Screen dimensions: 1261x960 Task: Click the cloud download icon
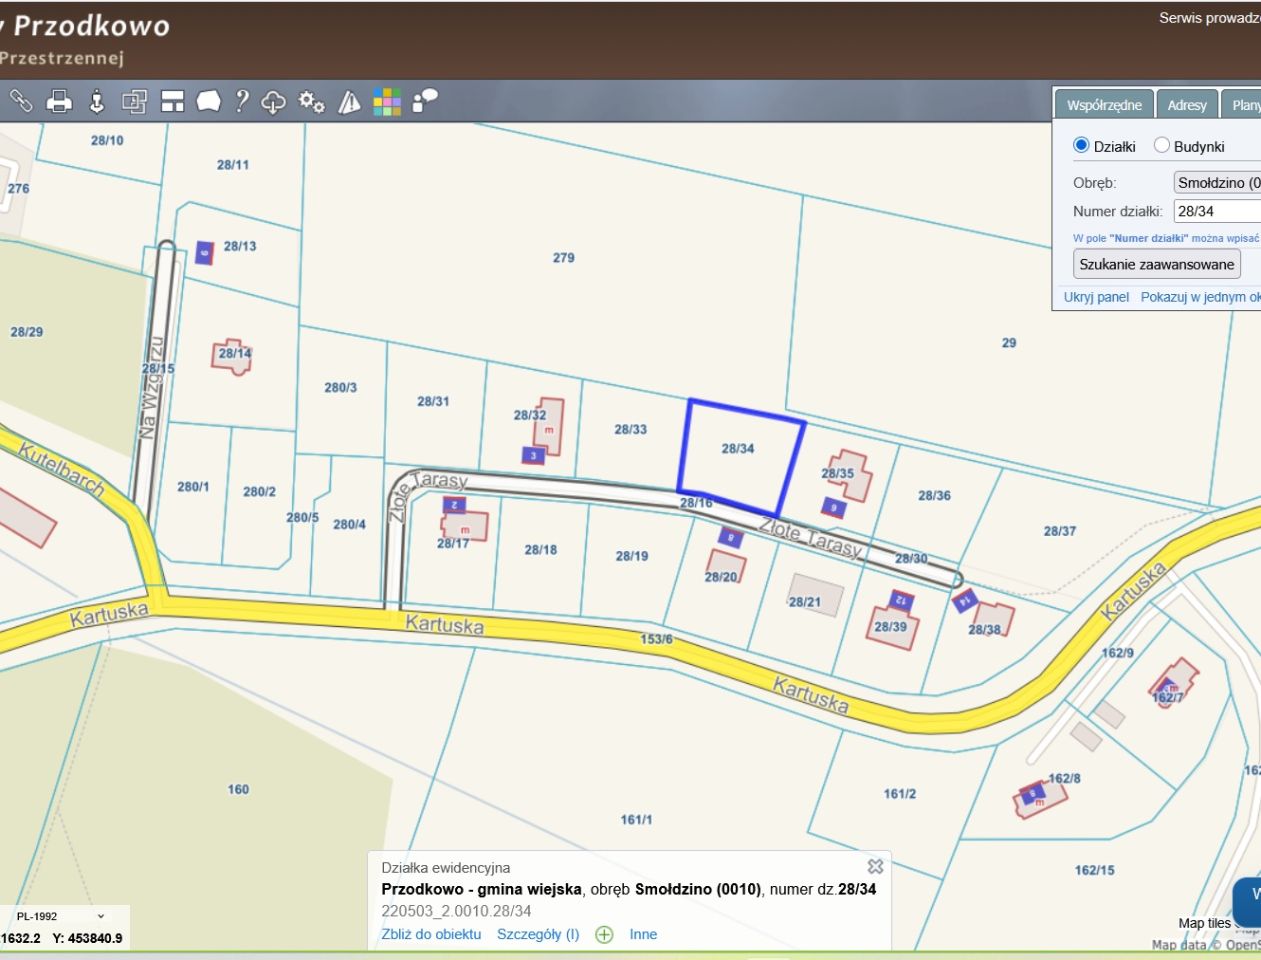(x=273, y=102)
